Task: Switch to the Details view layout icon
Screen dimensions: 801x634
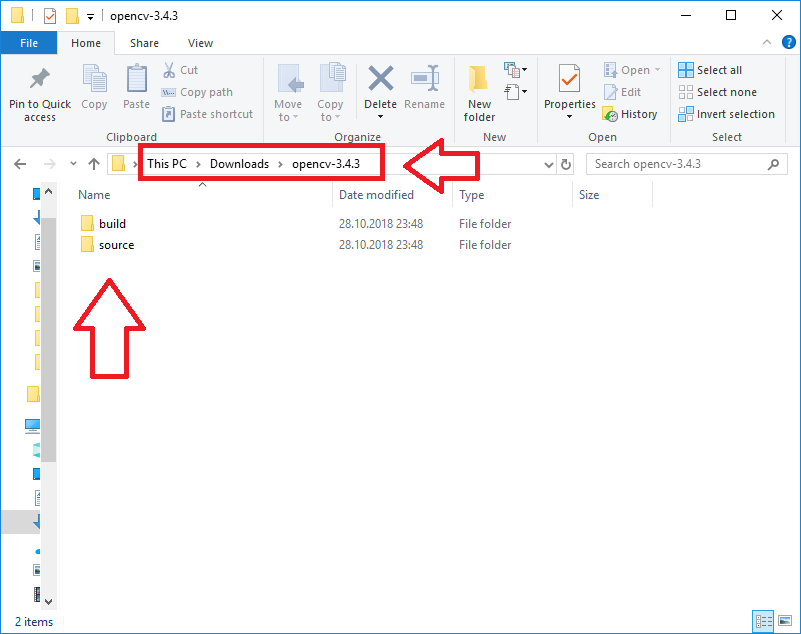Action: 764,621
